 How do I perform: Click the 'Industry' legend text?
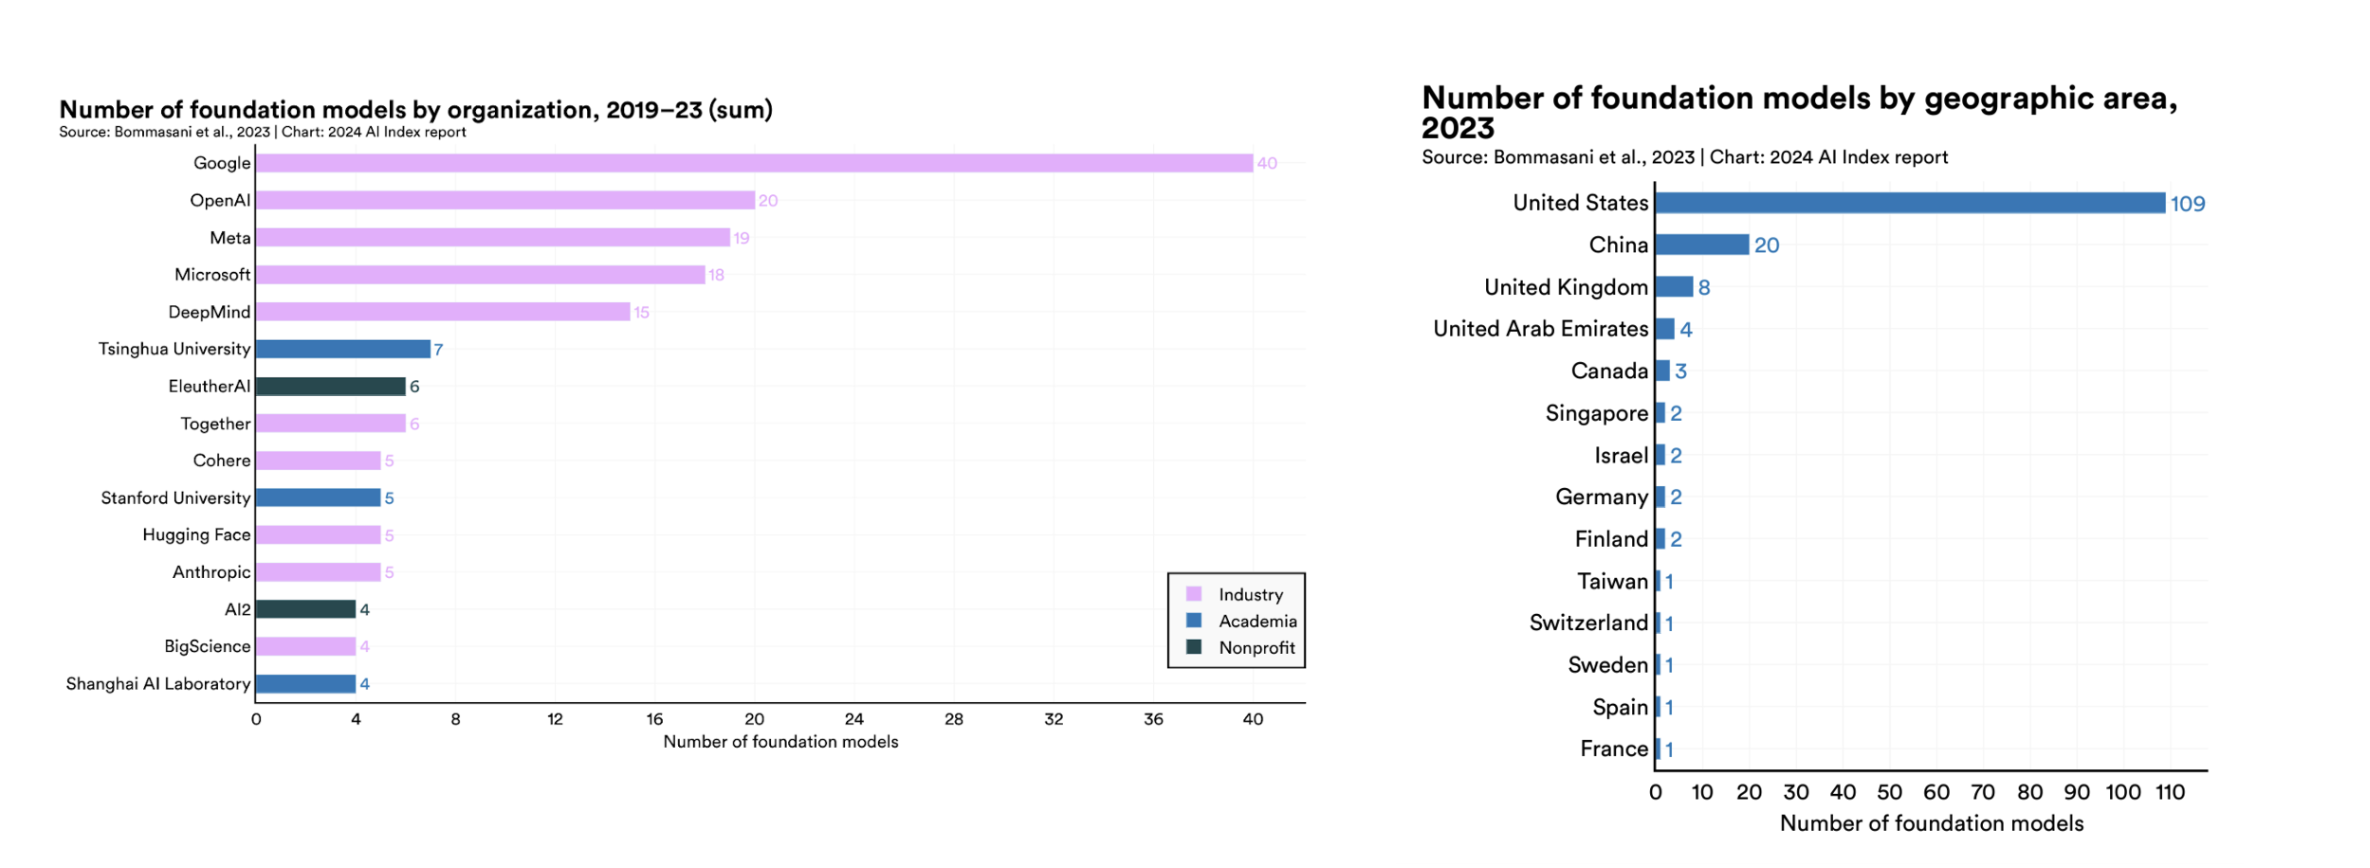[x=1250, y=594]
